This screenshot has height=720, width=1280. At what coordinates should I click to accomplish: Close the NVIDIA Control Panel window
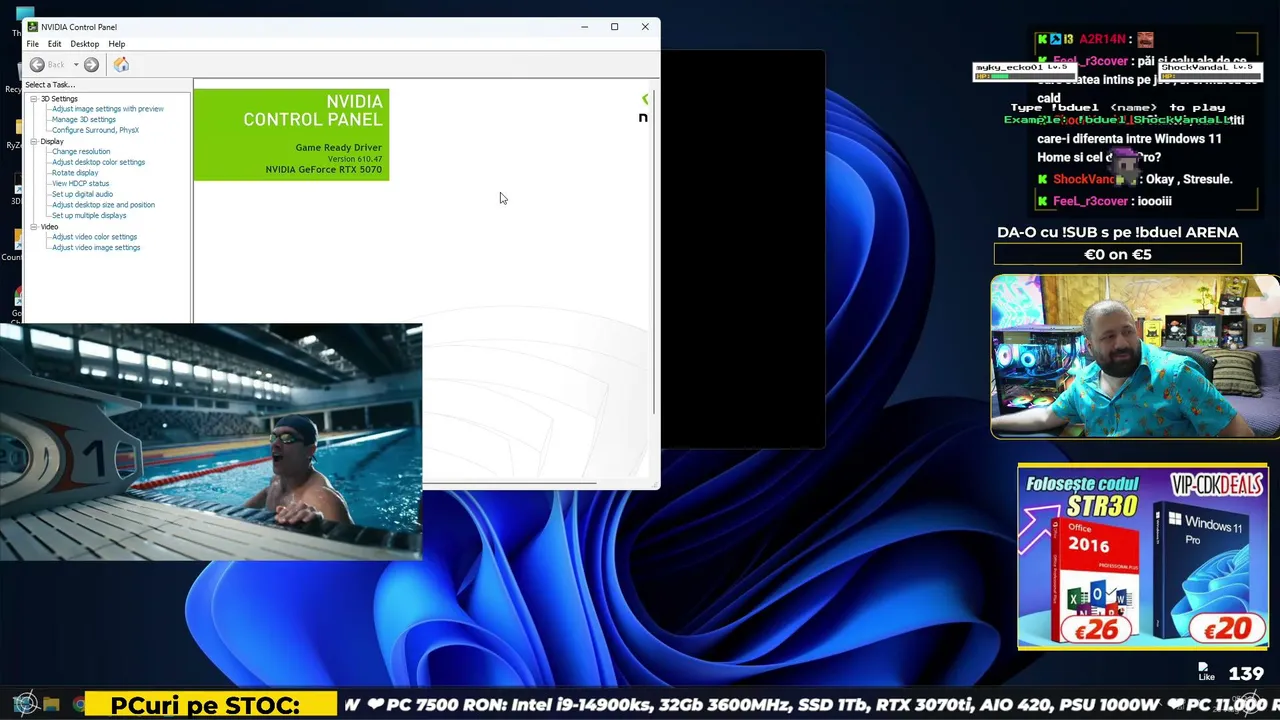(x=645, y=27)
